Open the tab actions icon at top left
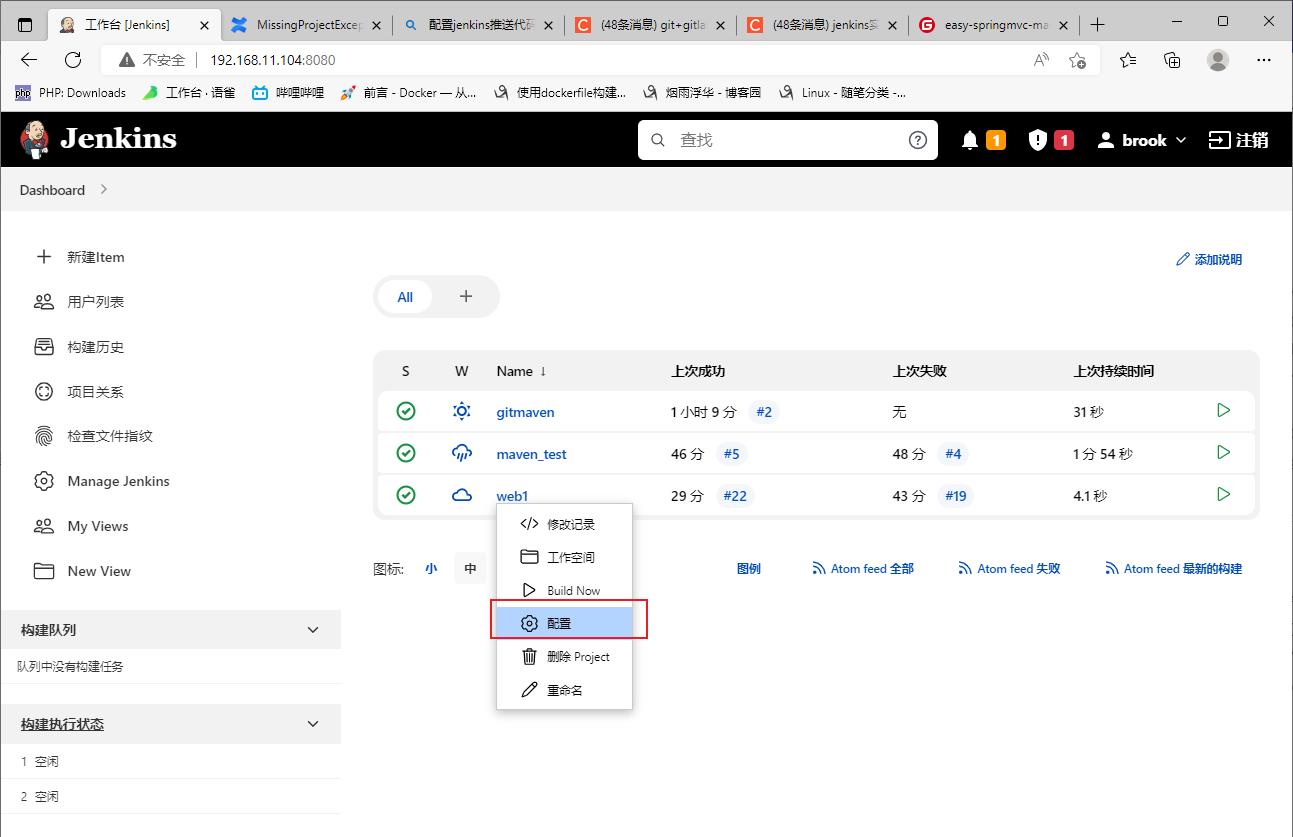 coord(25,24)
